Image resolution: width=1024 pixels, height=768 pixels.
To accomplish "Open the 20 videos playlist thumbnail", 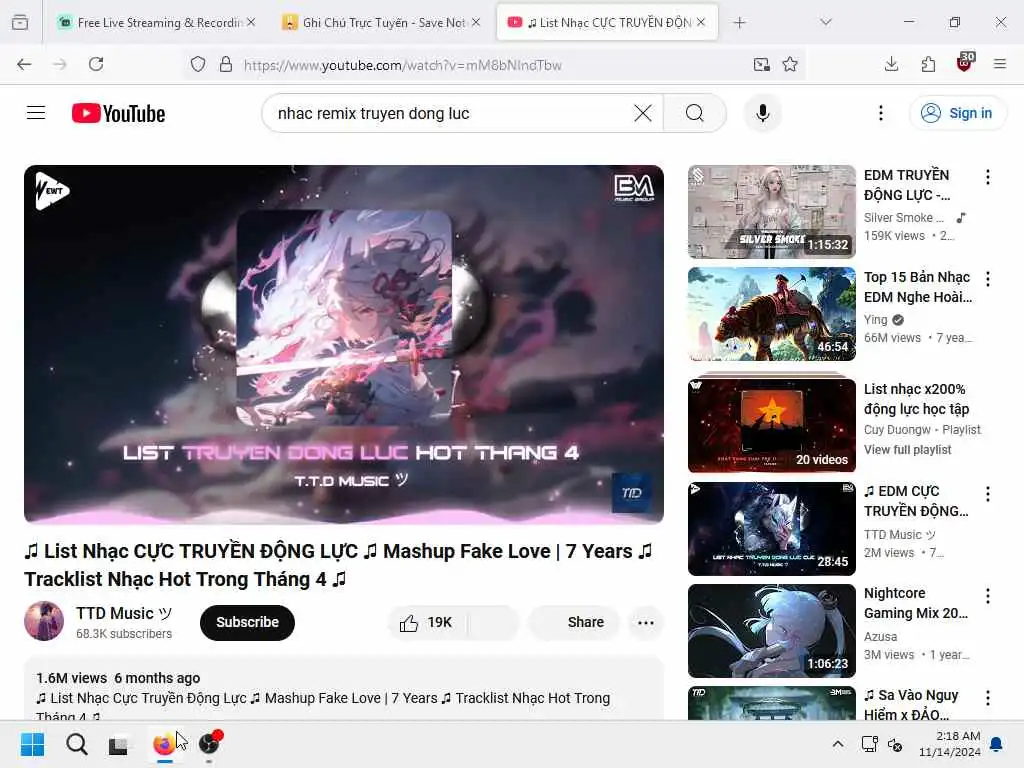I will pyautogui.click(x=771, y=423).
